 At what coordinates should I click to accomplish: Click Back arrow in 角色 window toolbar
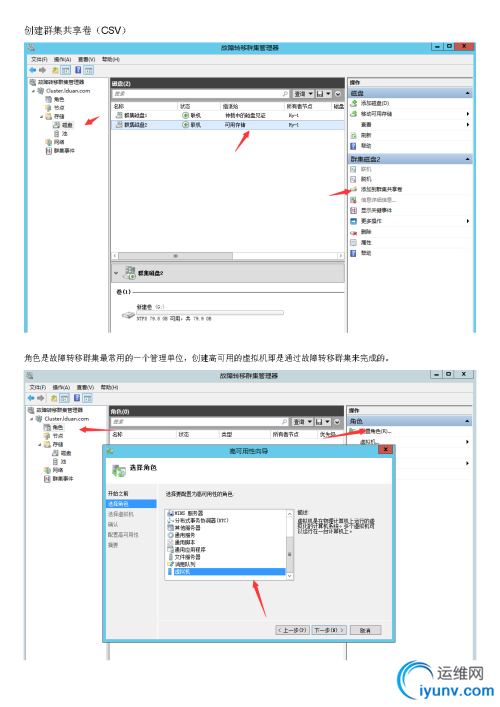pyautogui.click(x=31, y=398)
